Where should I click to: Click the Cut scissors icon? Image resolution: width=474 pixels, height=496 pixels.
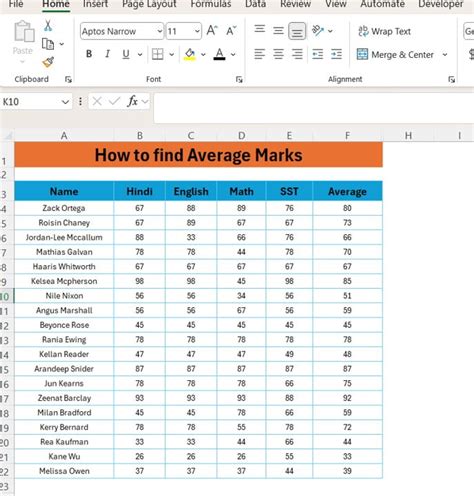click(x=48, y=26)
